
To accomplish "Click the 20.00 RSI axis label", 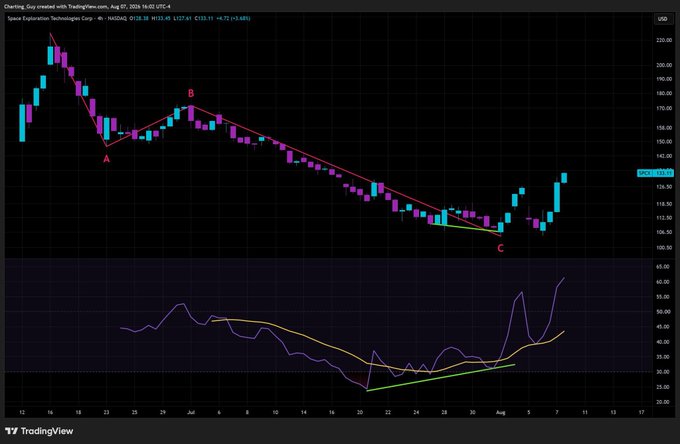I will tap(665, 402).
